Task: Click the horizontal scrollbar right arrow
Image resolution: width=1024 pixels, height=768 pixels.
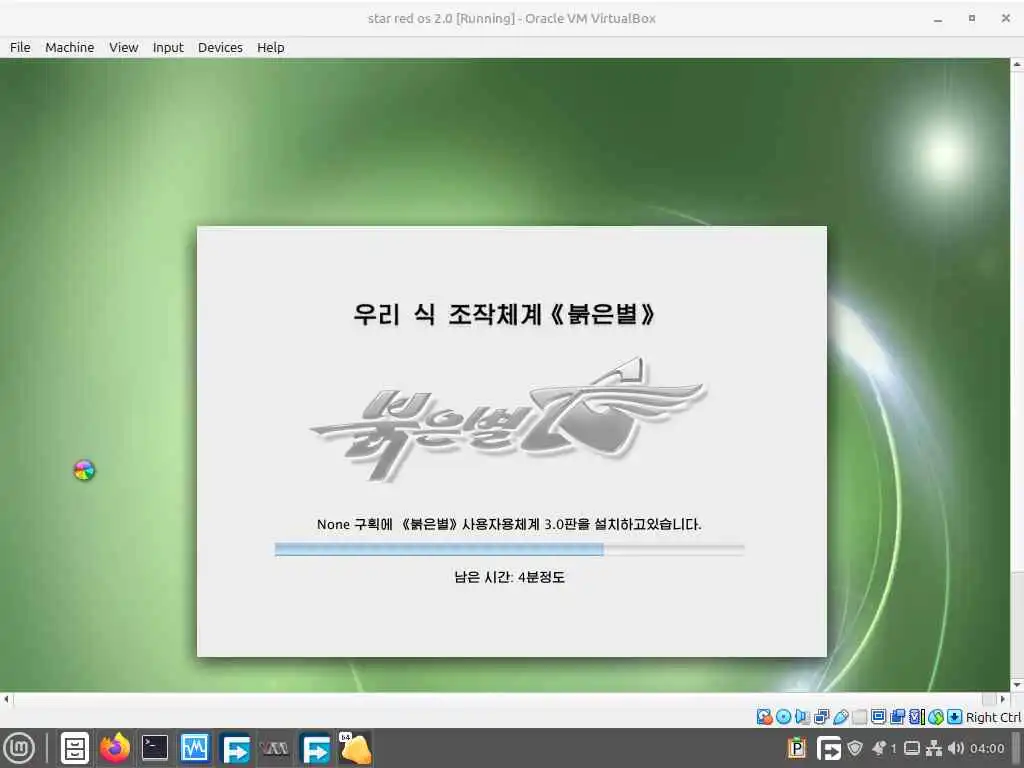Action: click(x=1002, y=699)
